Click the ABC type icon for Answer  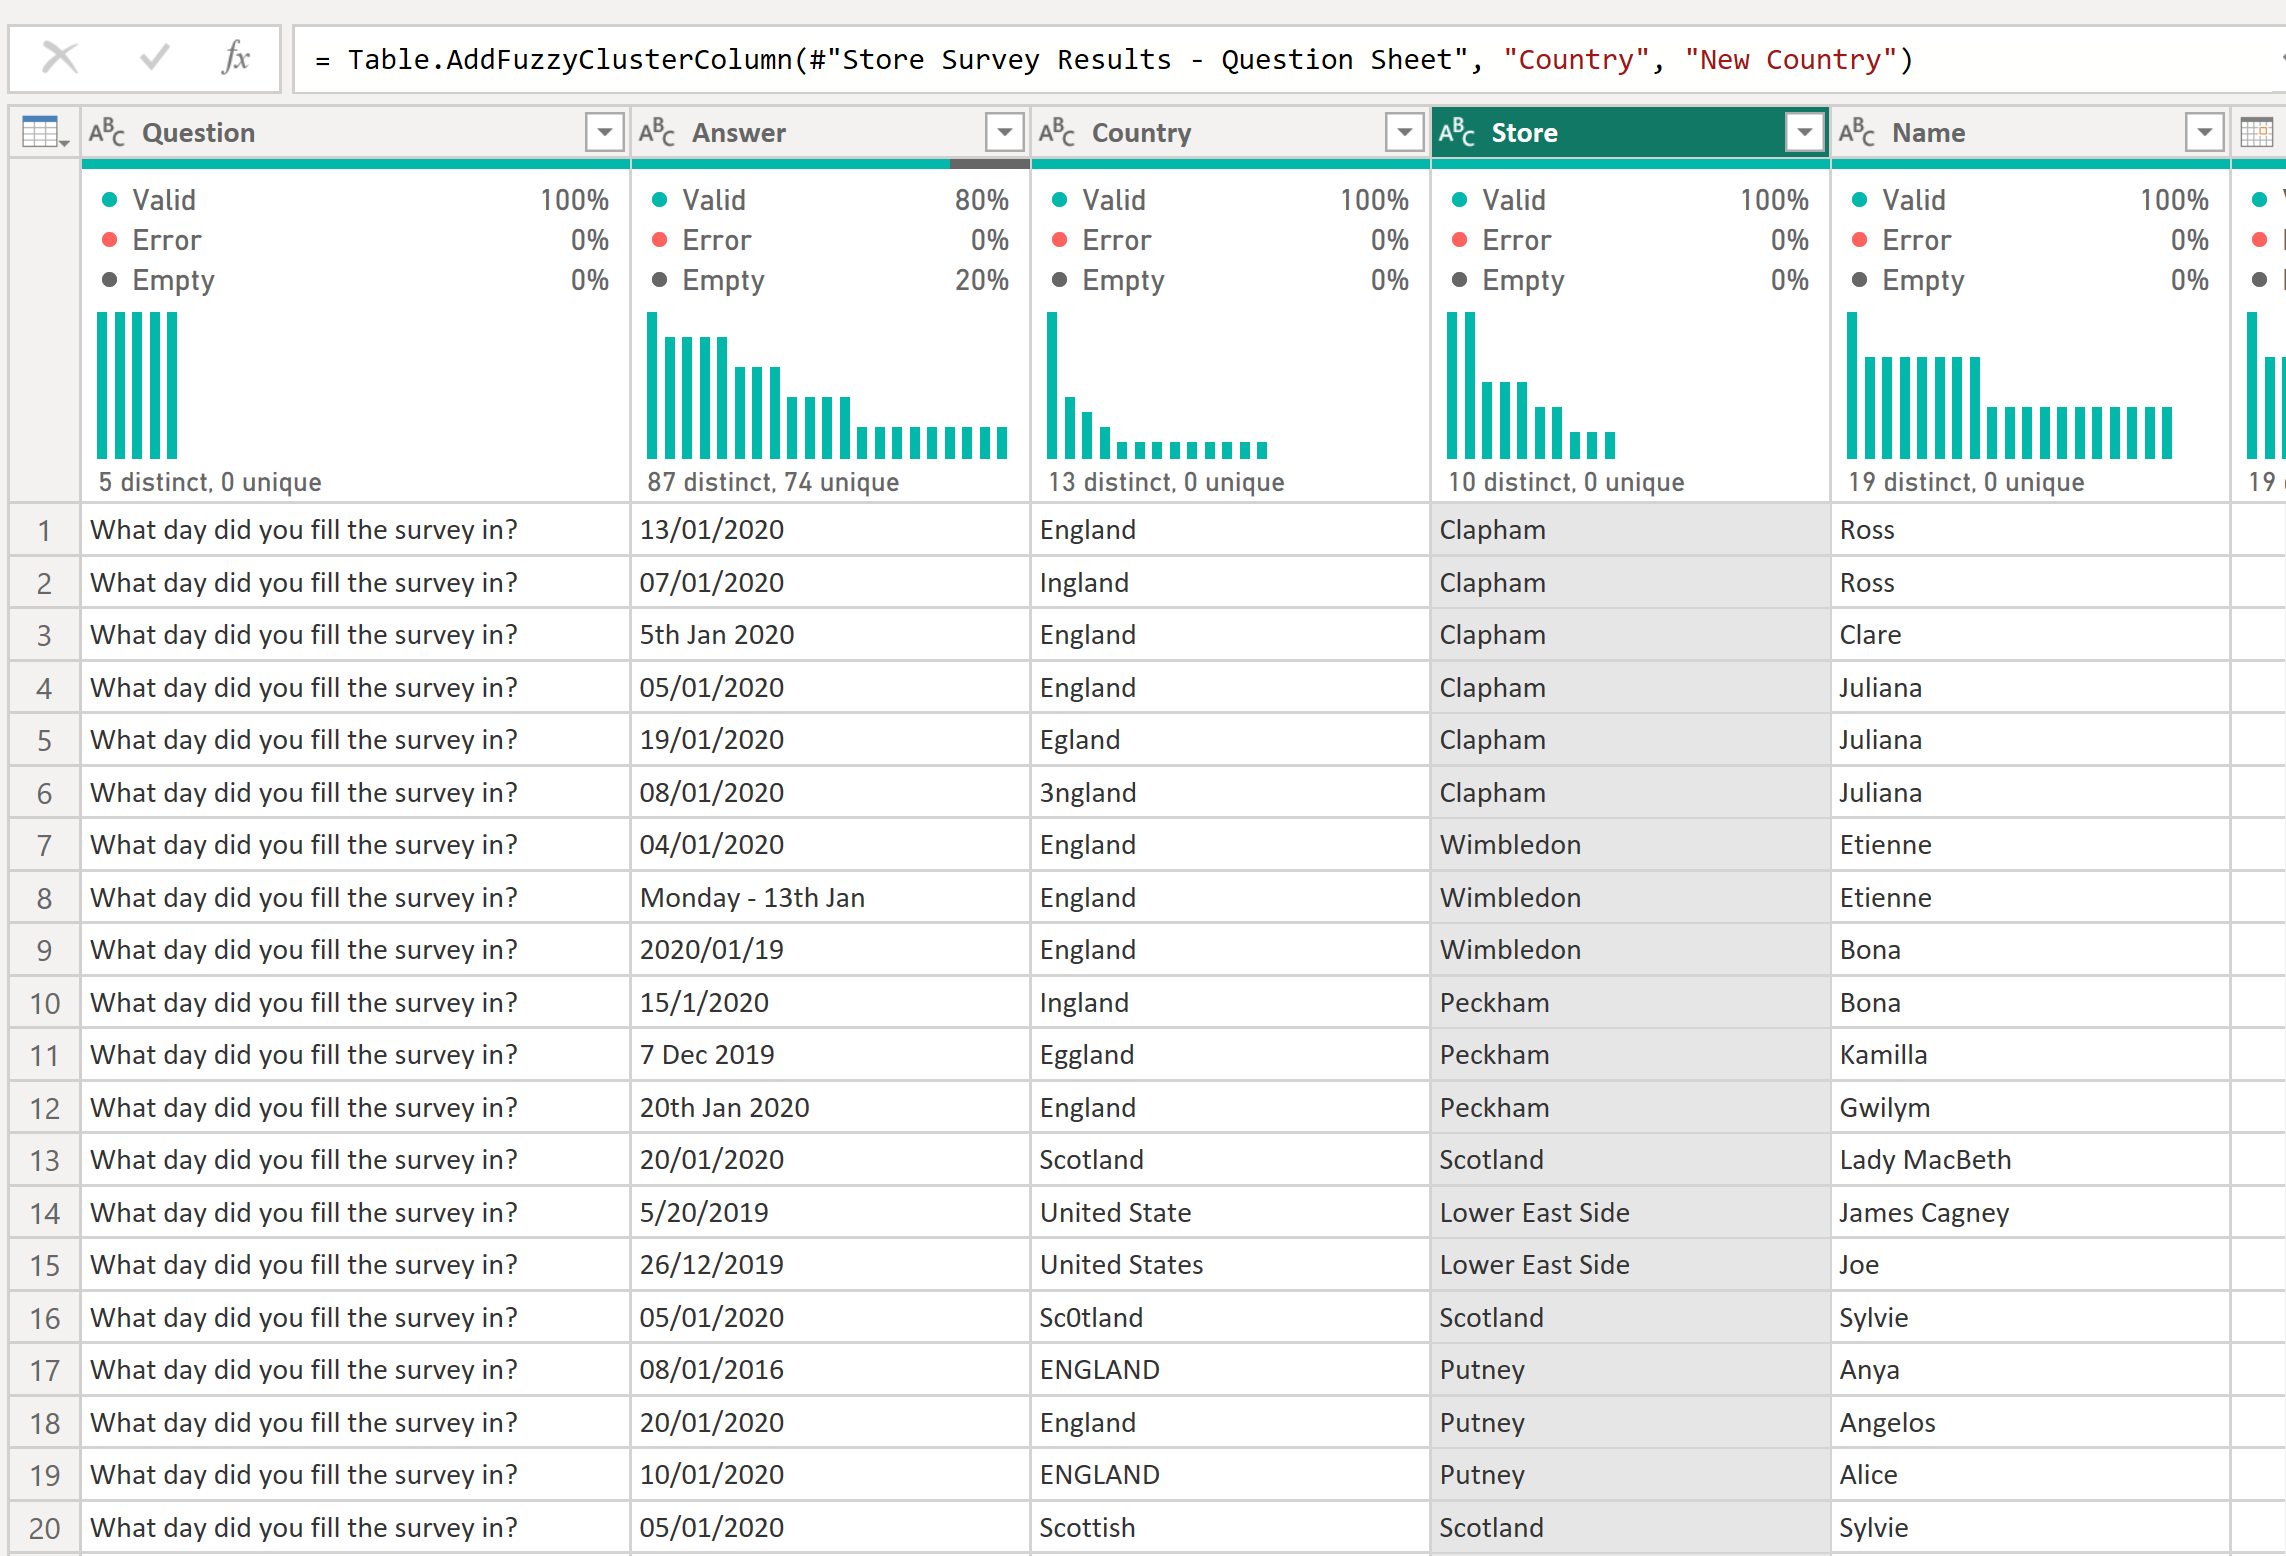pyautogui.click(x=657, y=132)
